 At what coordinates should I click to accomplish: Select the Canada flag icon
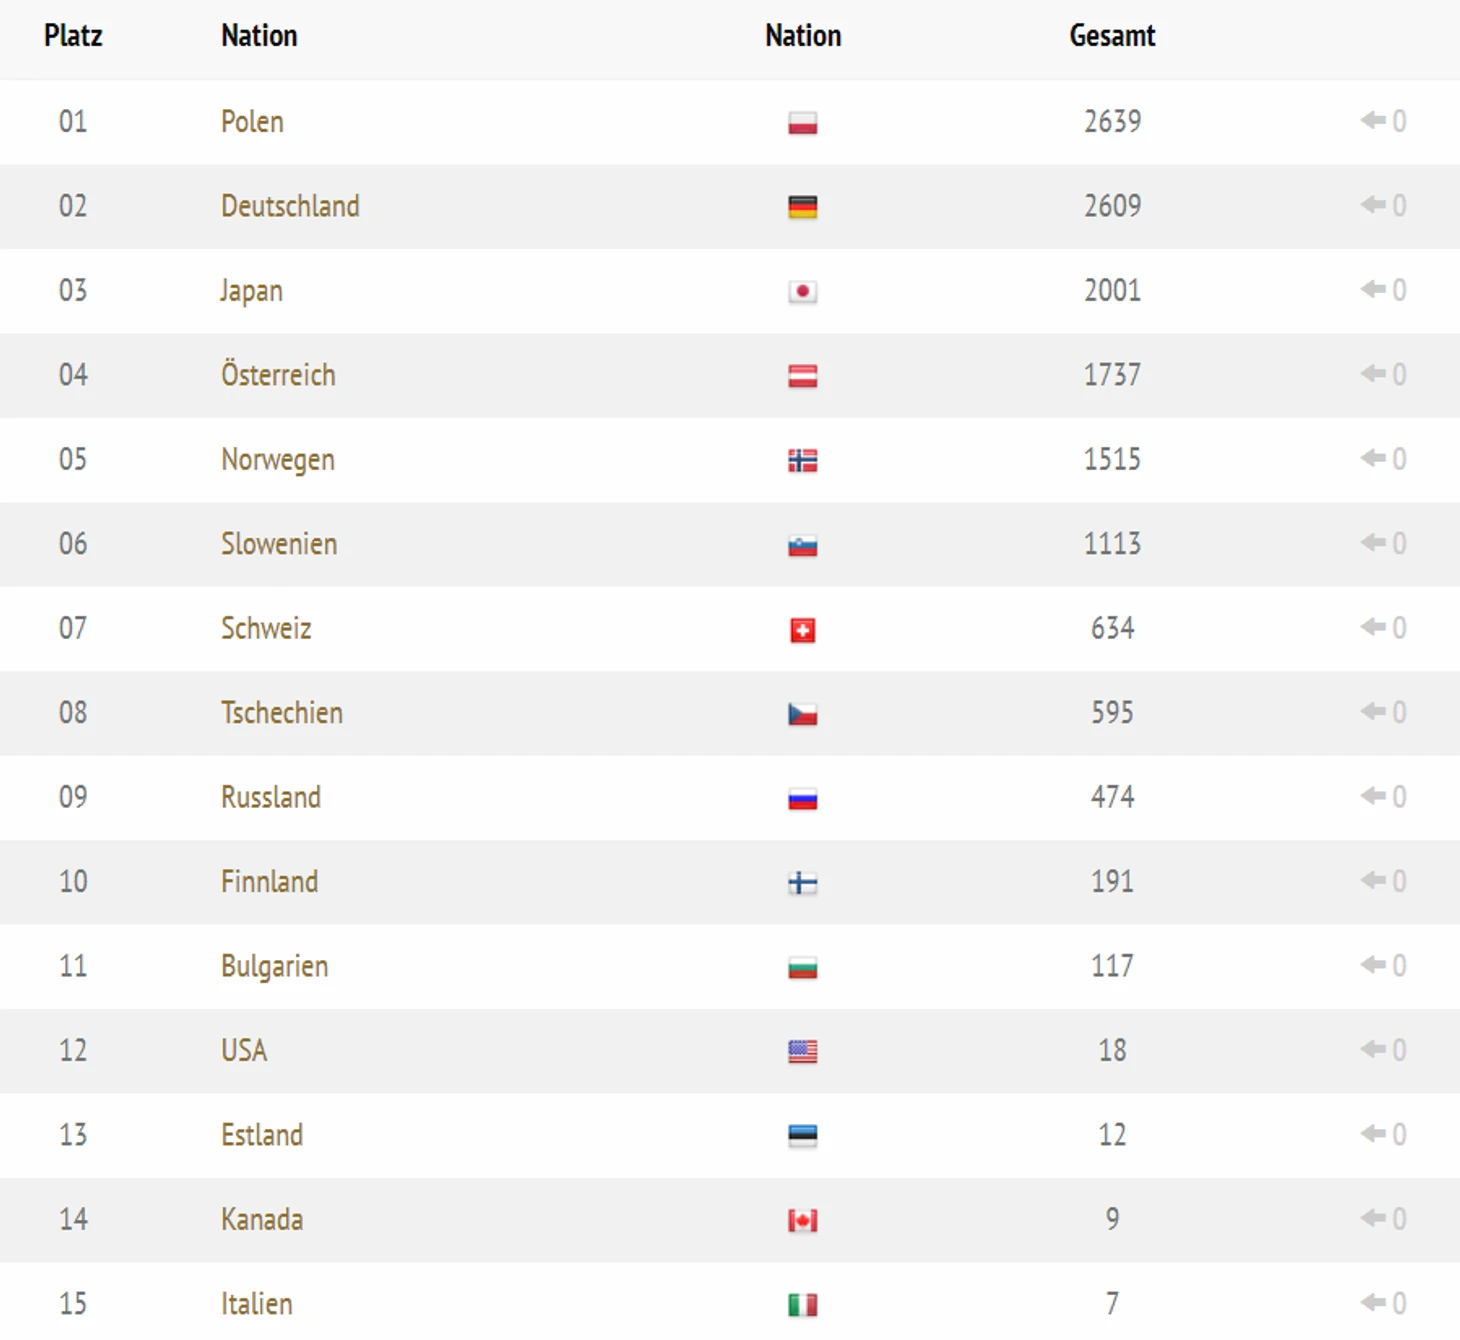(802, 1221)
